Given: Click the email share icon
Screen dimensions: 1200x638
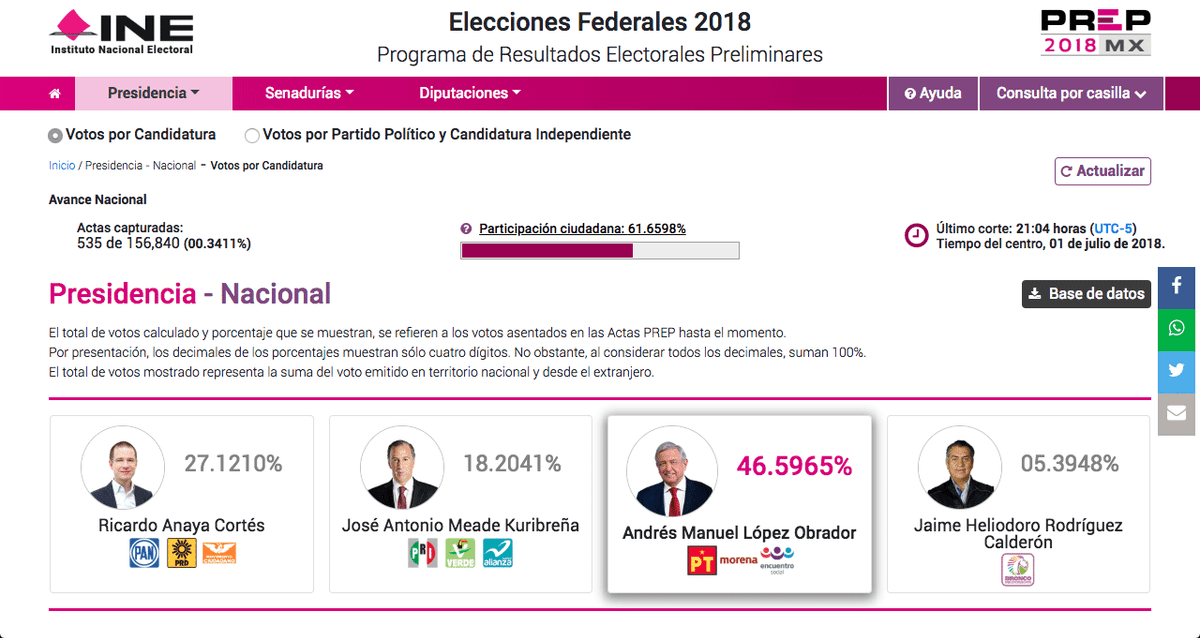Looking at the screenshot, I should coord(1177,413).
